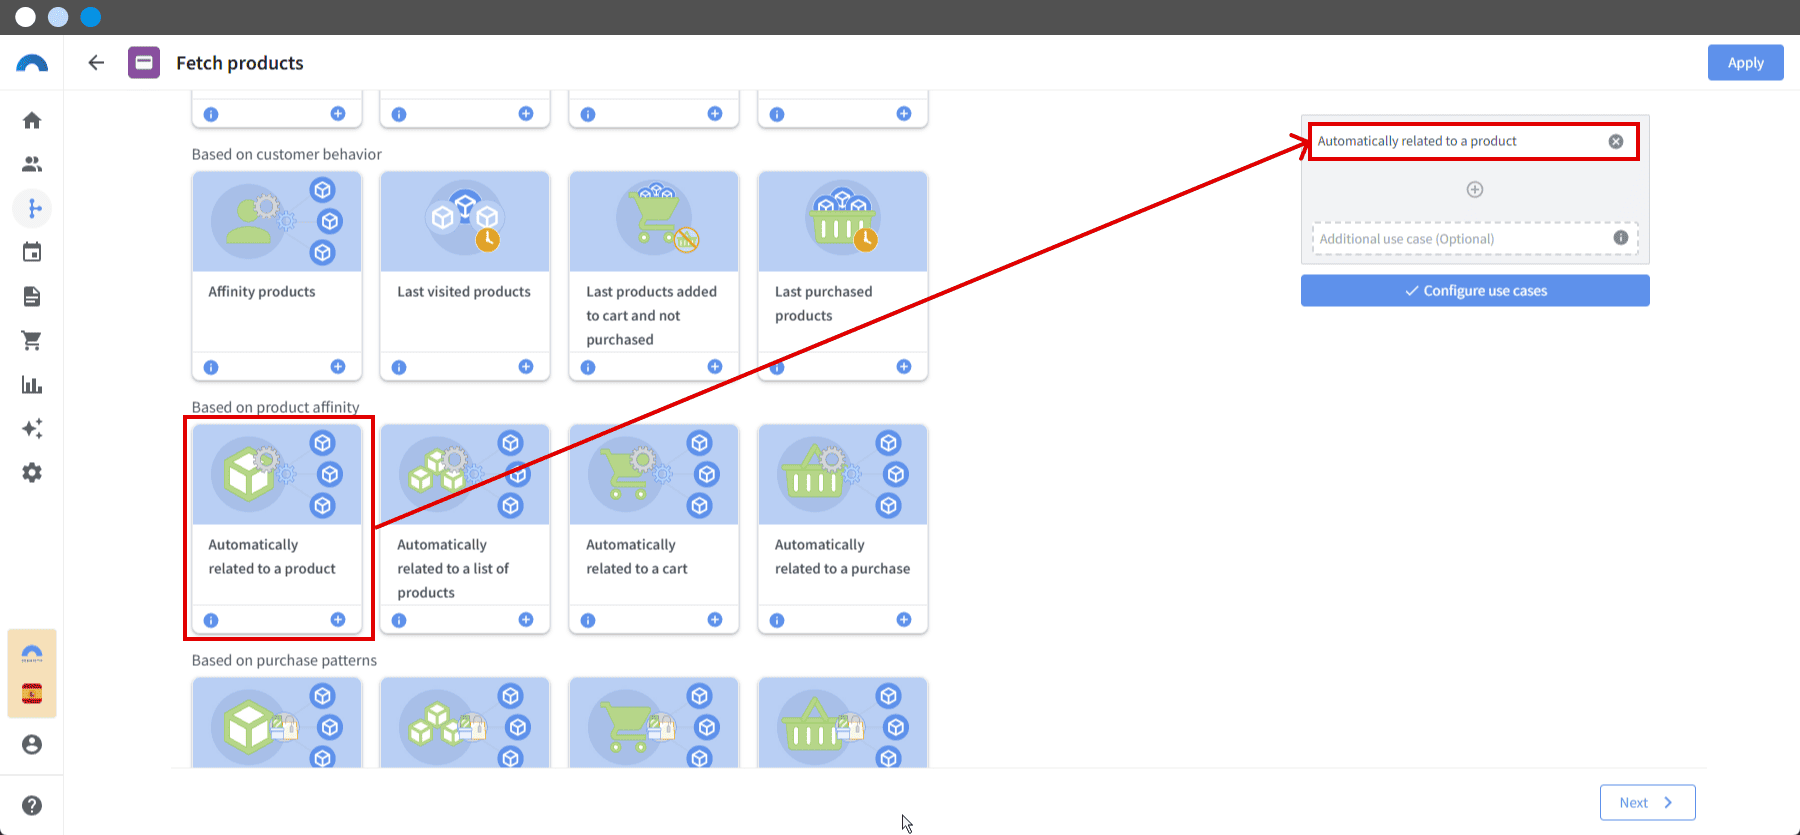This screenshot has height=835, width=1800.
Task: Select the Affinity products card image
Action: (x=277, y=222)
